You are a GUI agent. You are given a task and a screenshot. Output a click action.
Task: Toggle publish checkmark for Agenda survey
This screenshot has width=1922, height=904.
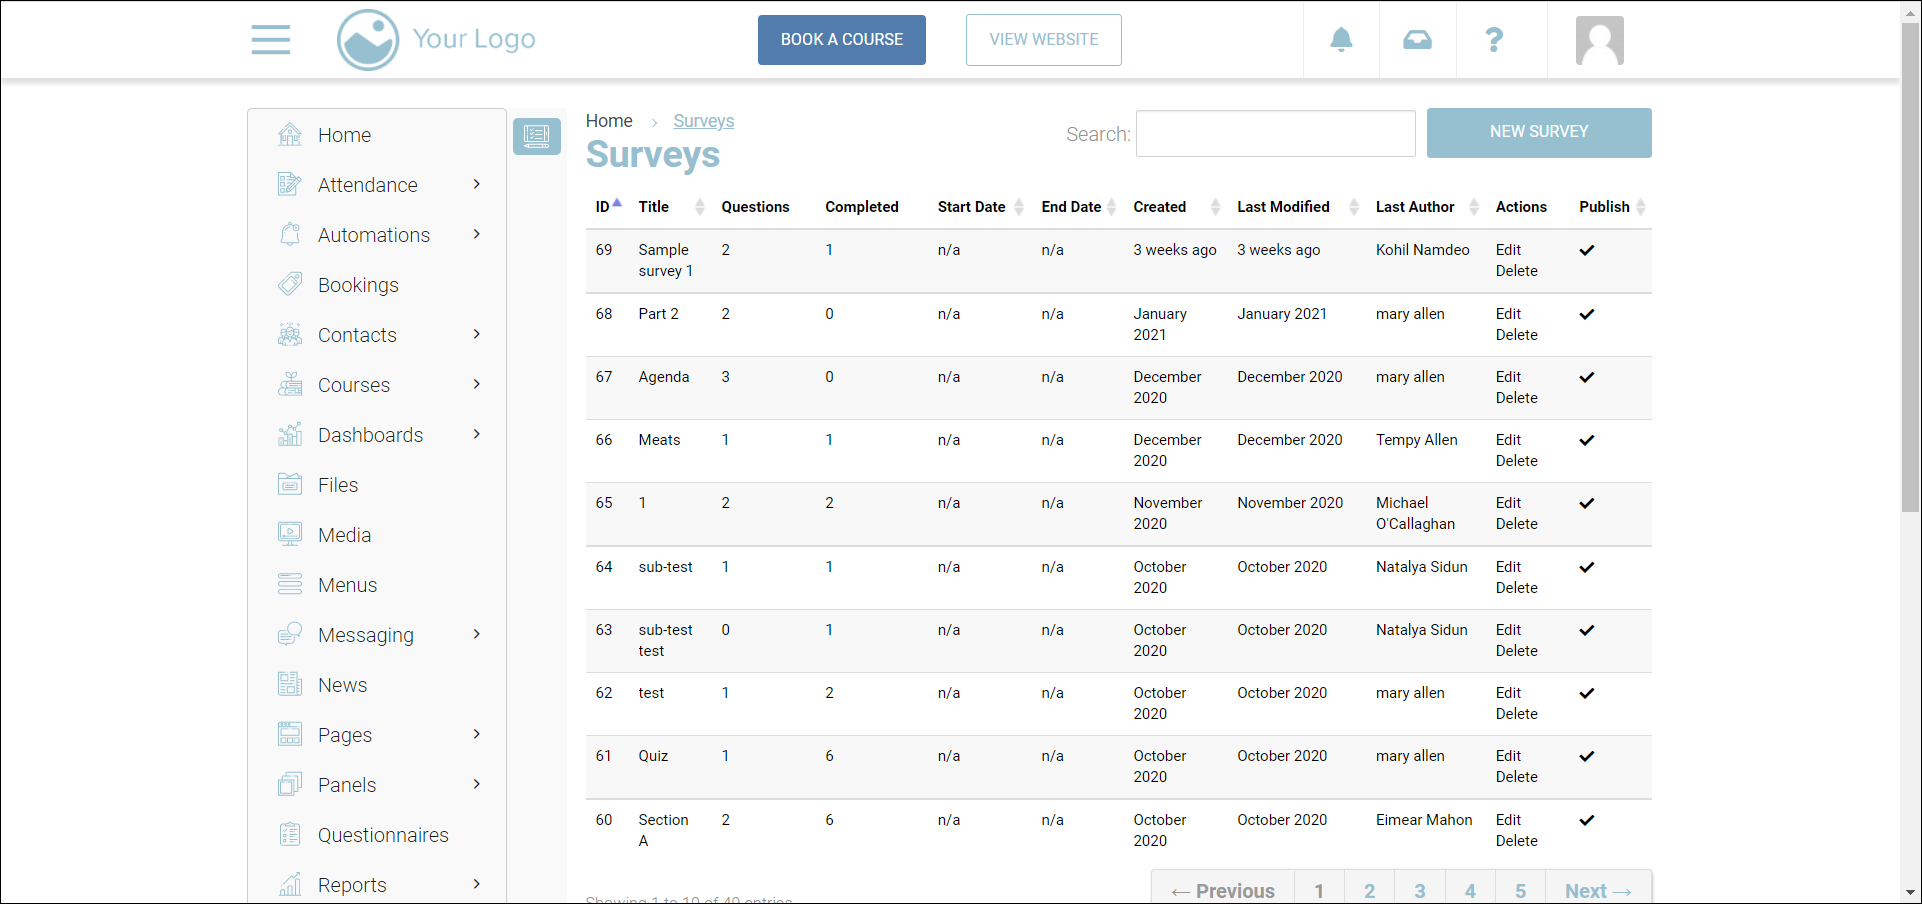[1587, 377]
